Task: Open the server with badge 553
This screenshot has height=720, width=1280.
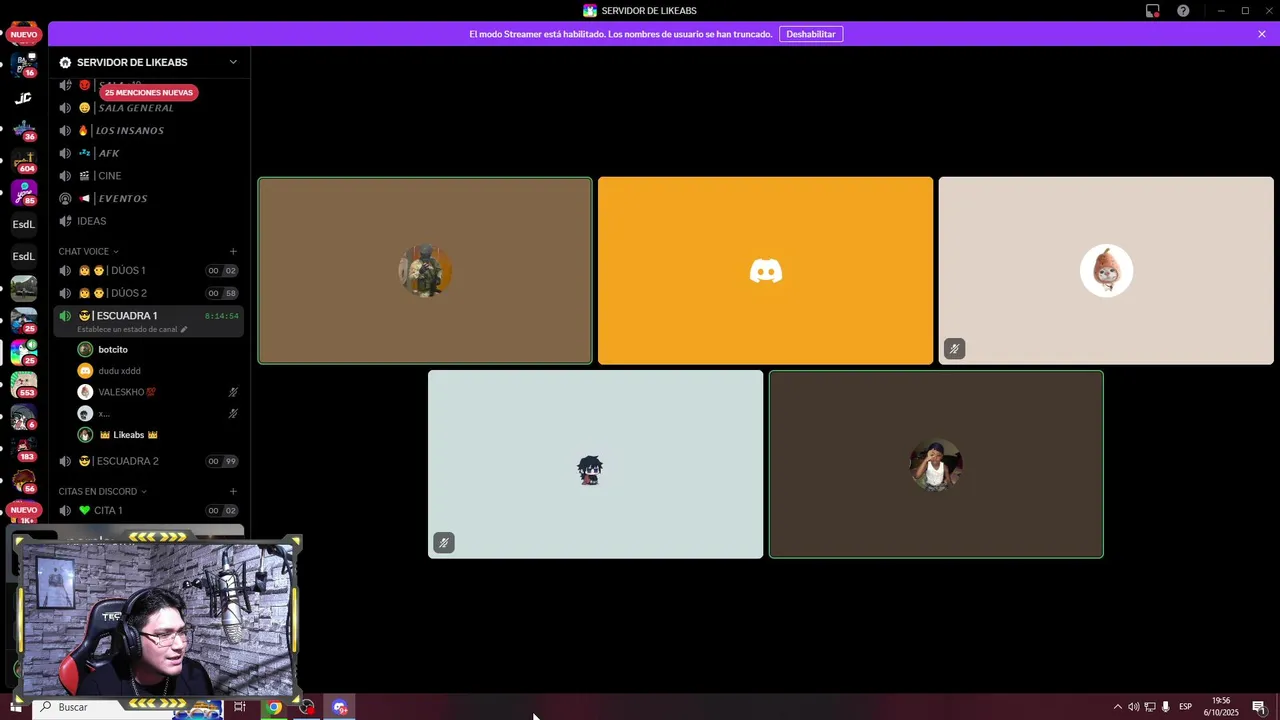Action: (x=24, y=385)
